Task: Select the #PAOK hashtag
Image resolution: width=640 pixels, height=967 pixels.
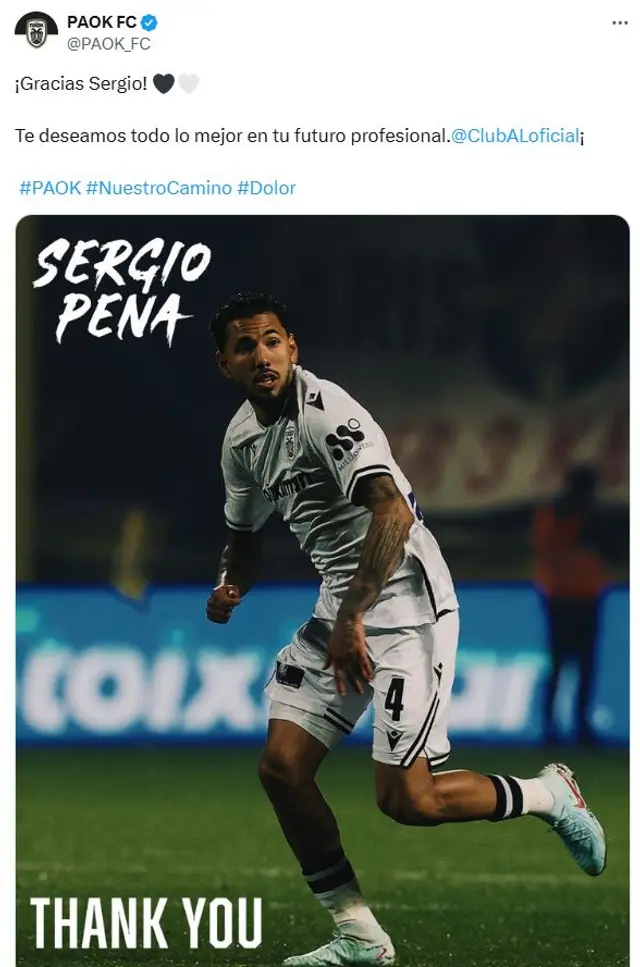Action: (50, 188)
